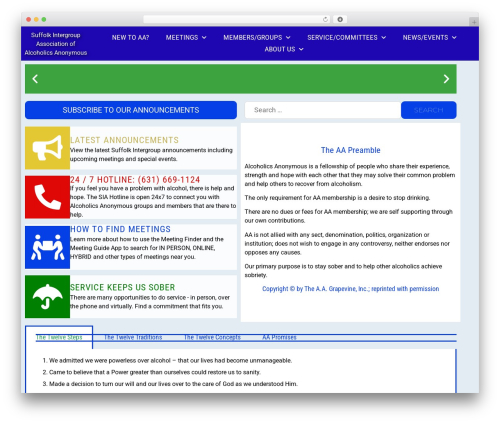Click 'Our primary purpose is to stay sober' paragraph
The width and height of the screenshot is (500, 423).
343,271
